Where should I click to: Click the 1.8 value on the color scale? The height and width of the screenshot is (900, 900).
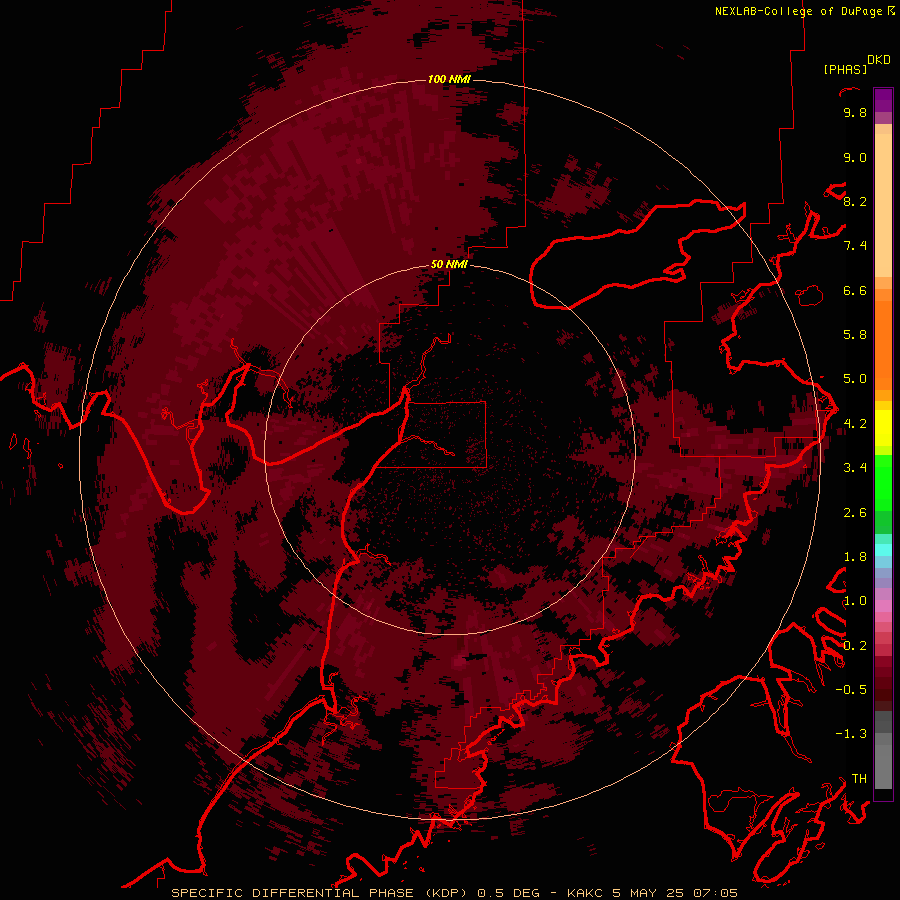pyautogui.click(x=855, y=557)
